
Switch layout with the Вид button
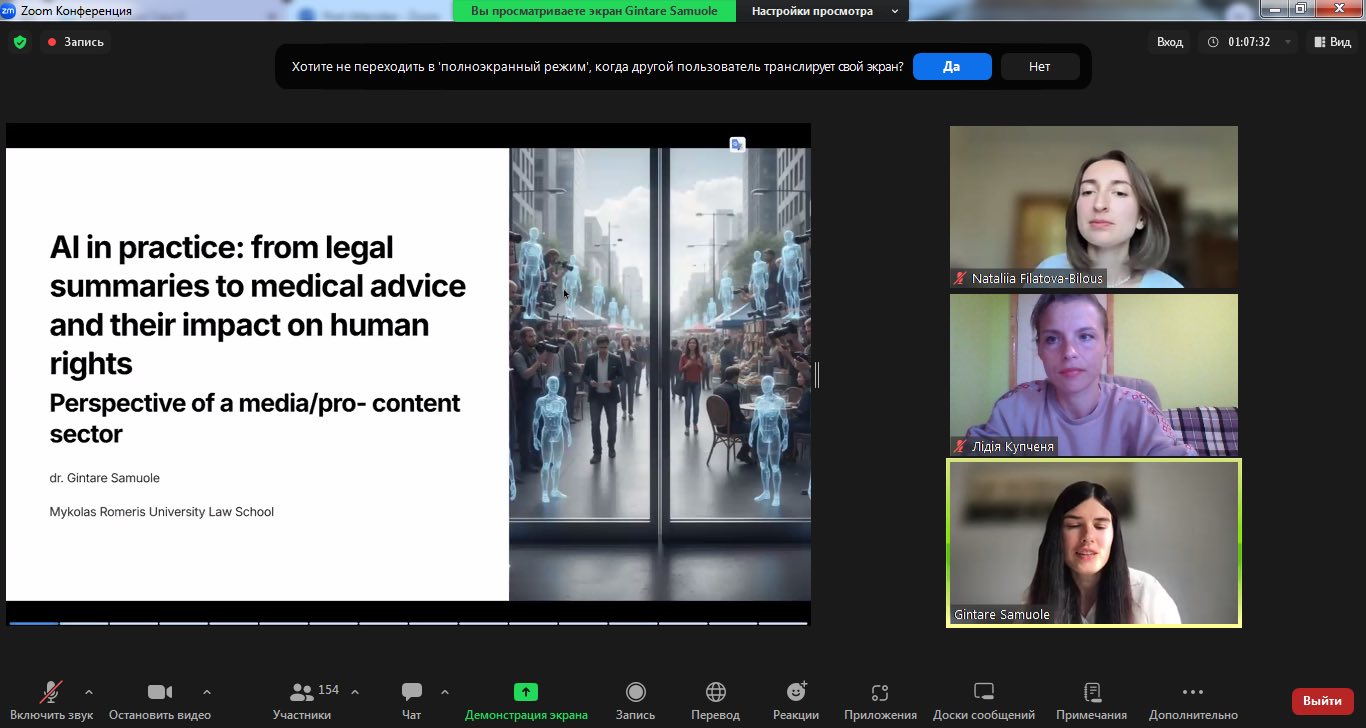pyautogui.click(x=1333, y=42)
